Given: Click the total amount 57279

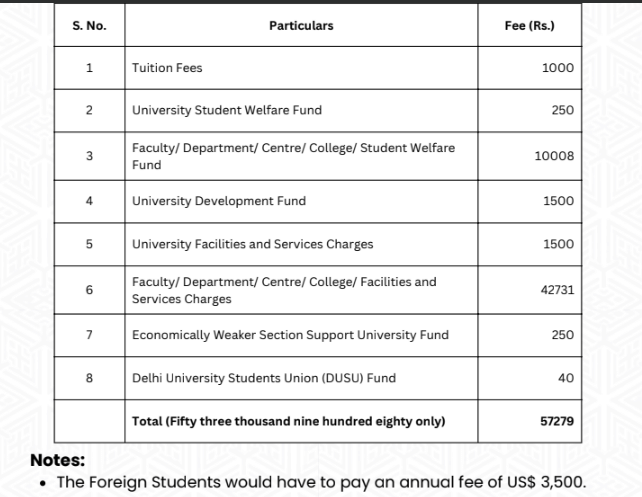Looking at the screenshot, I should [x=557, y=421].
